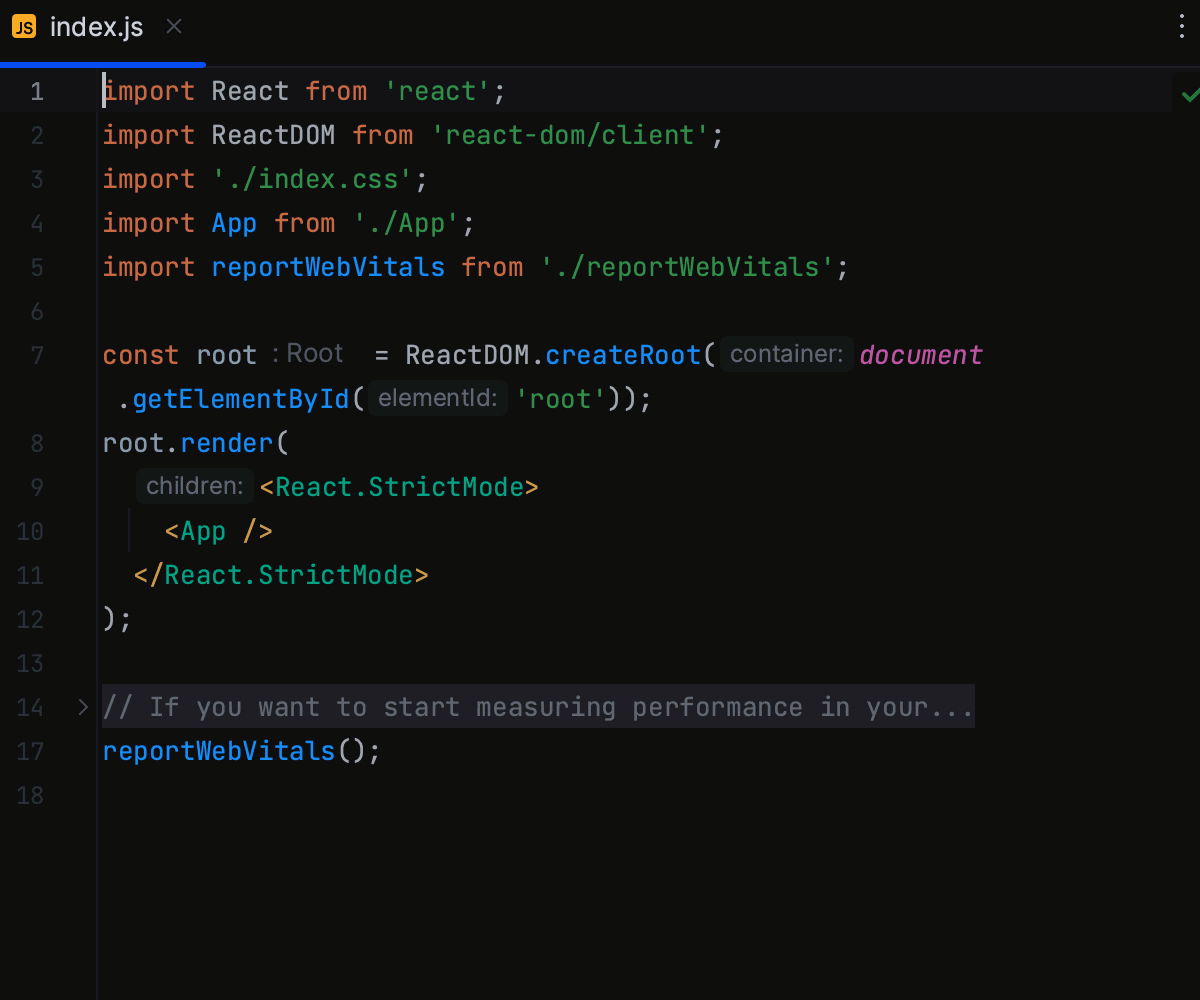Click the children: parameter hint
Screen dimensions: 1200x1000
pyautogui.click(x=194, y=486)
